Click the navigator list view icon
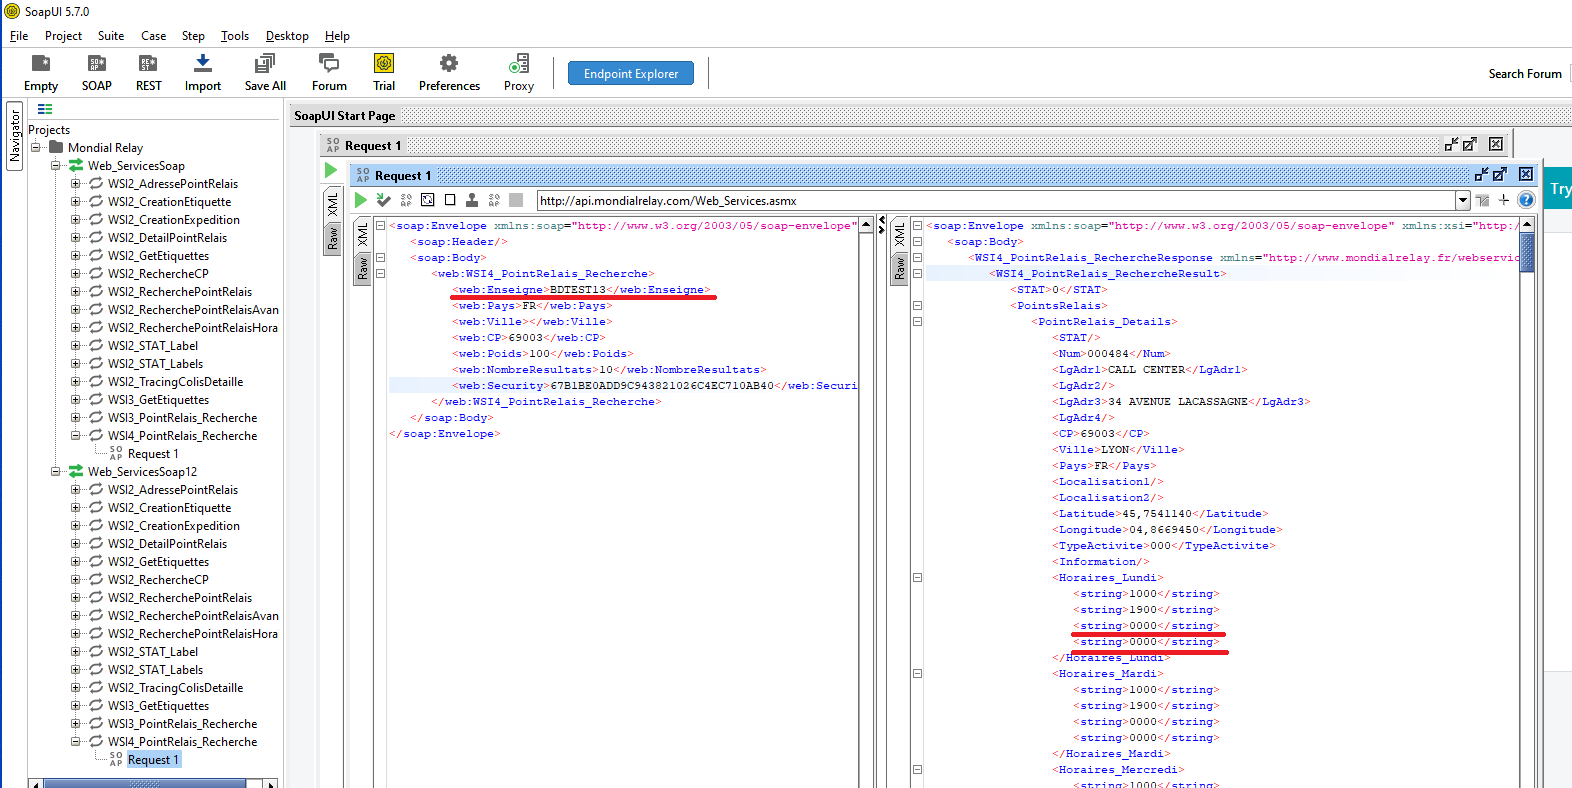Screen dimensions: 1572x788 pos(45,109)
